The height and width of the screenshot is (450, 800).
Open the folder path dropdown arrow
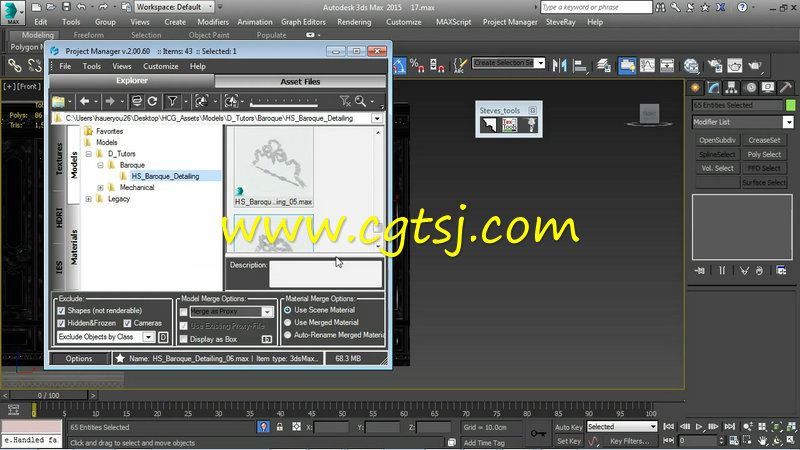pyautogui.click(x=377, y=118)
